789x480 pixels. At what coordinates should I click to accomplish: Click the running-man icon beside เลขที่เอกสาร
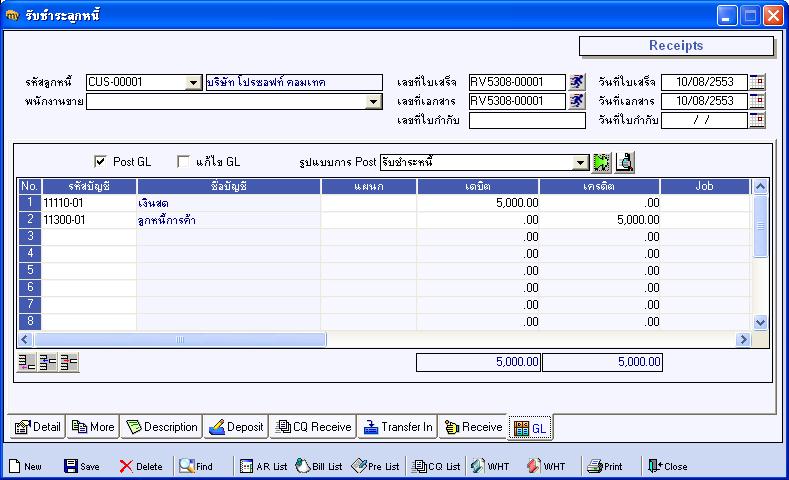[x=577, y=101]
